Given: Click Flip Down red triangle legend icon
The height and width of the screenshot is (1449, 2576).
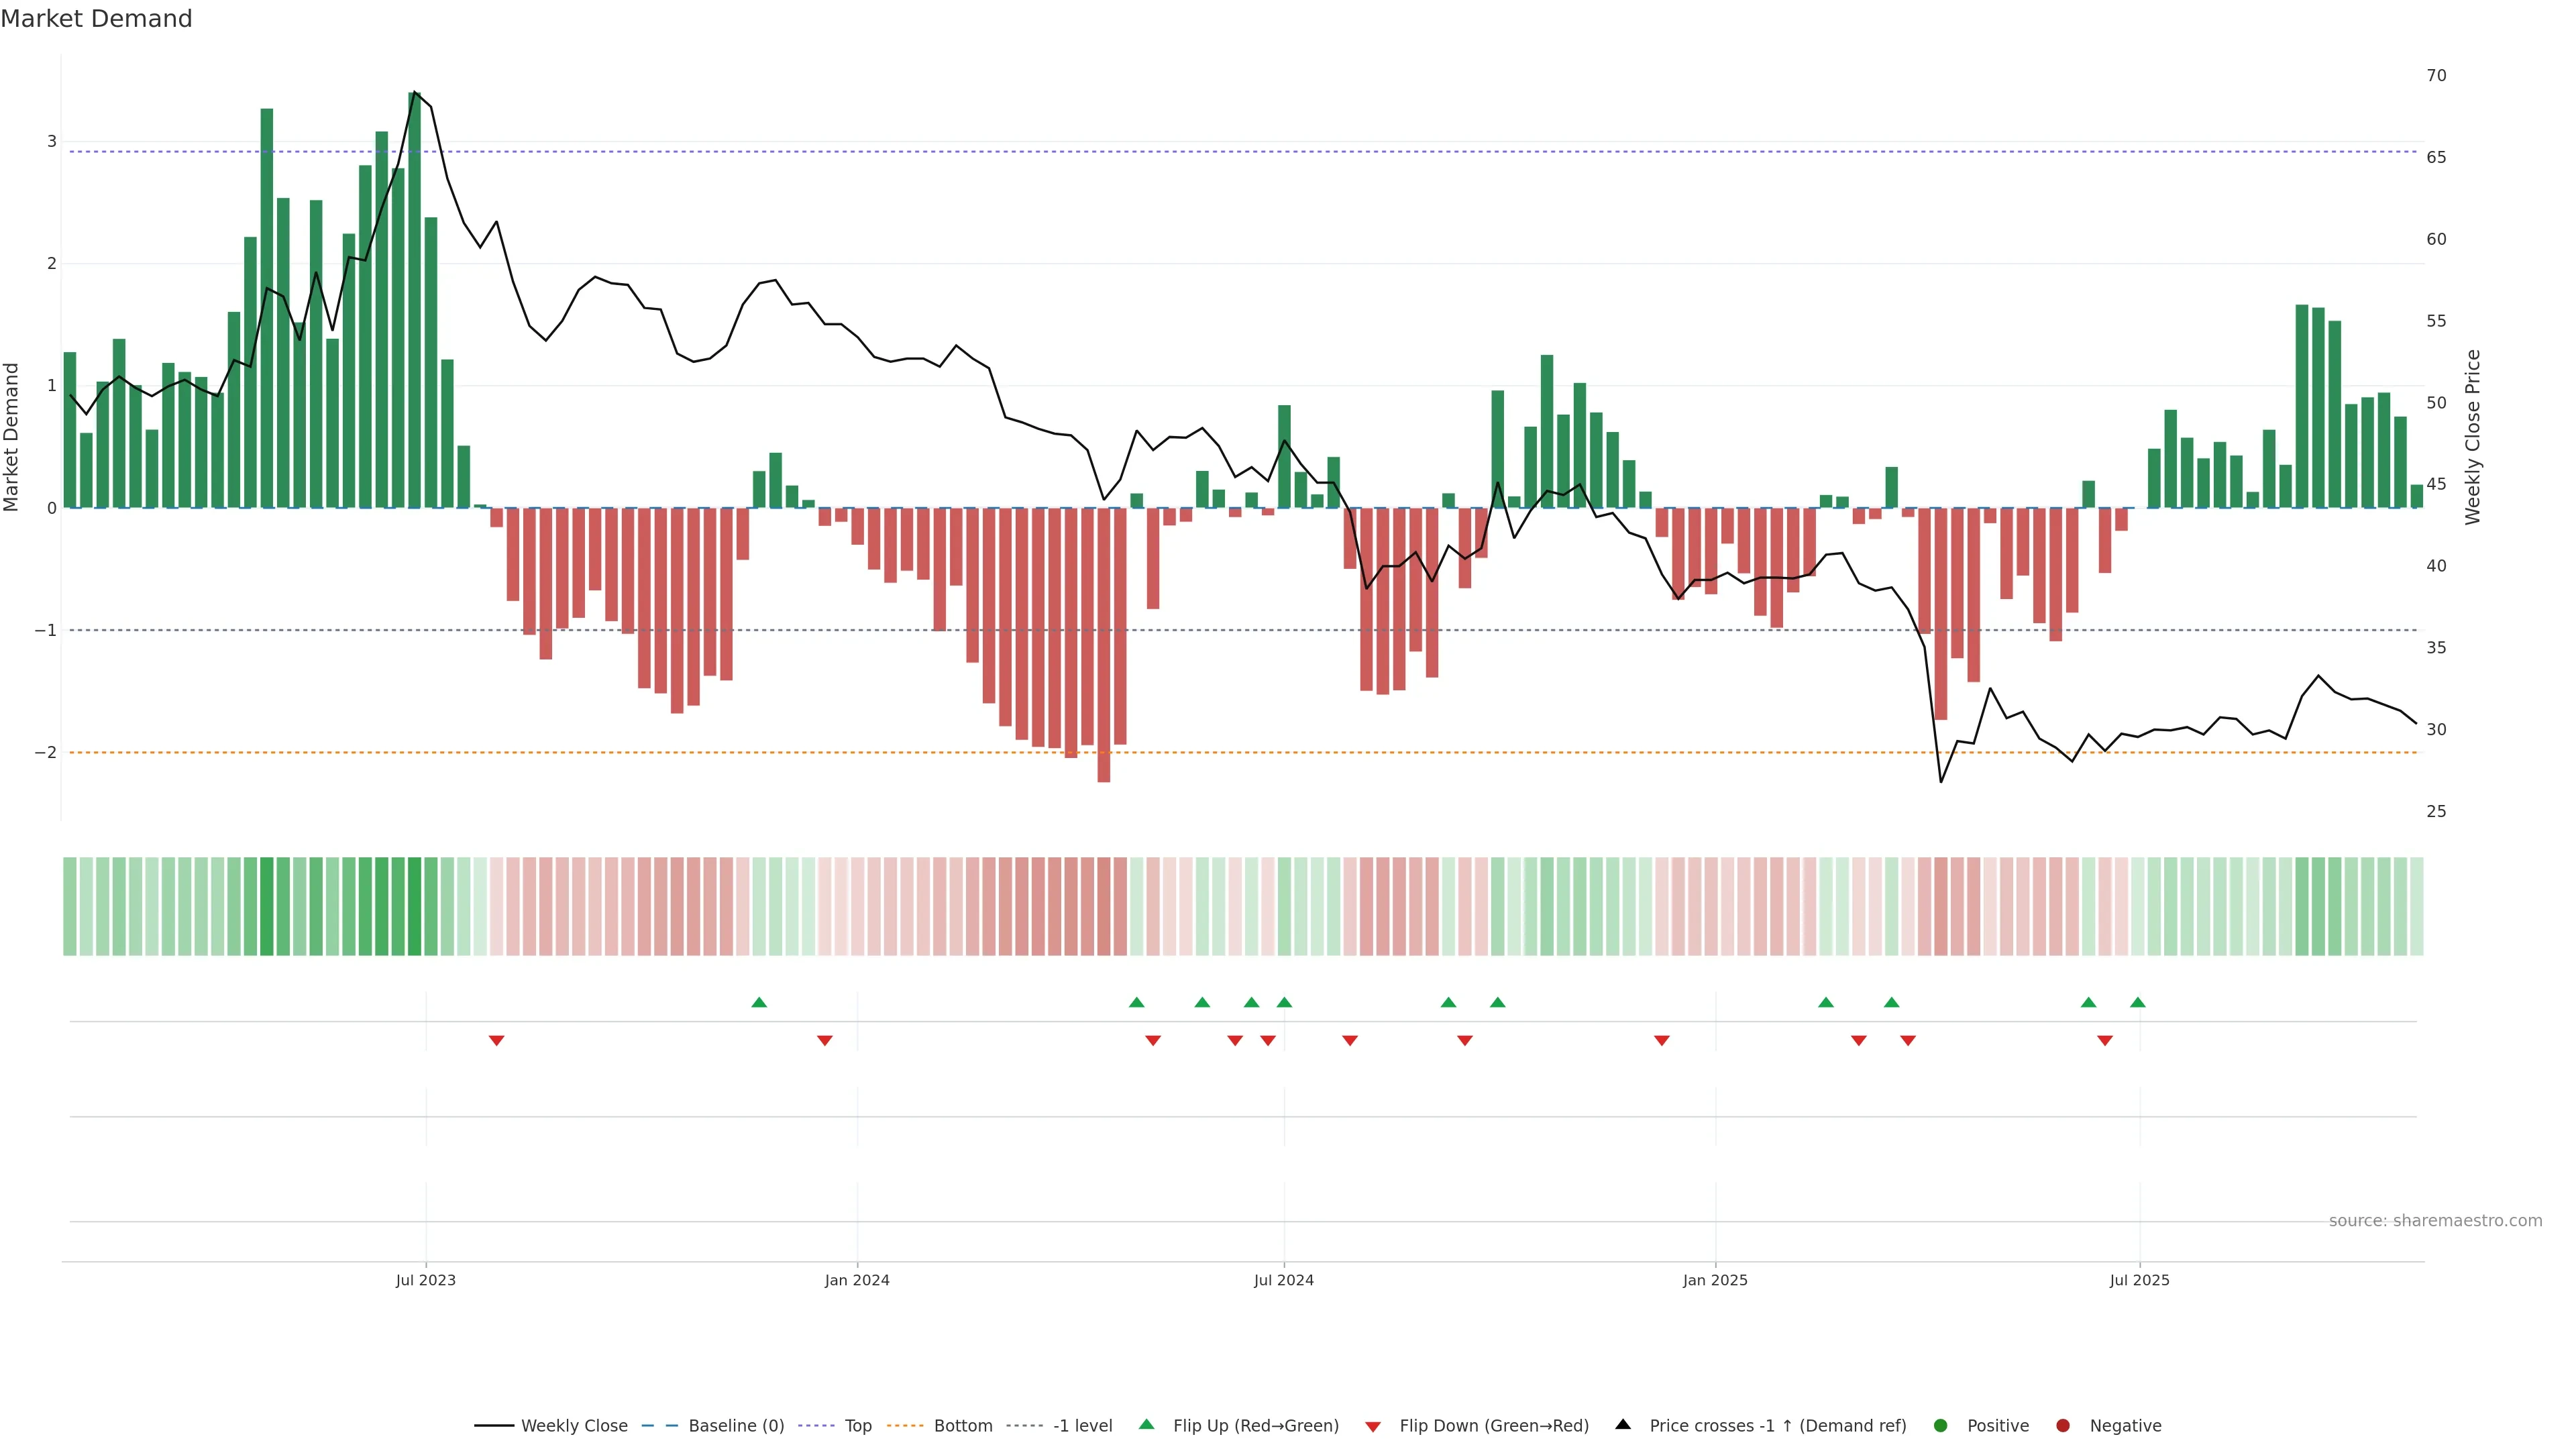Looking at the screenshot, I should pyautogui.click(x=1373, y=1427).
